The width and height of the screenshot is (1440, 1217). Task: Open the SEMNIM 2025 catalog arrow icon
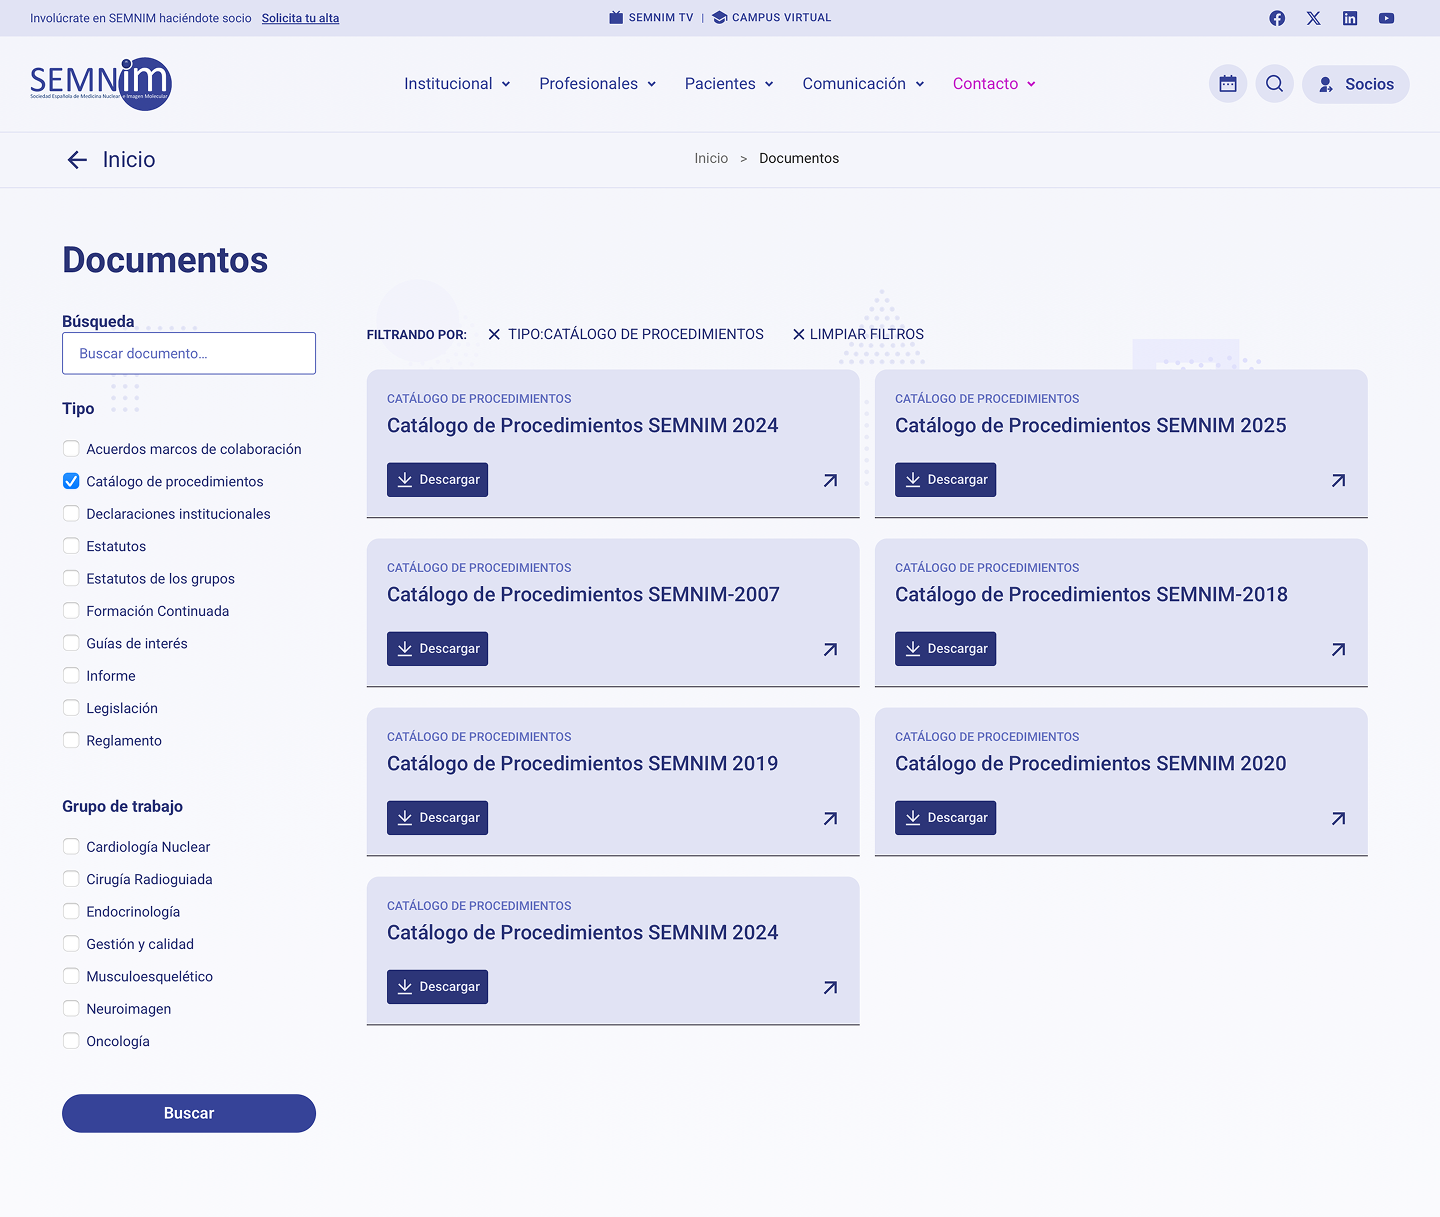(x=1338, y=481)
